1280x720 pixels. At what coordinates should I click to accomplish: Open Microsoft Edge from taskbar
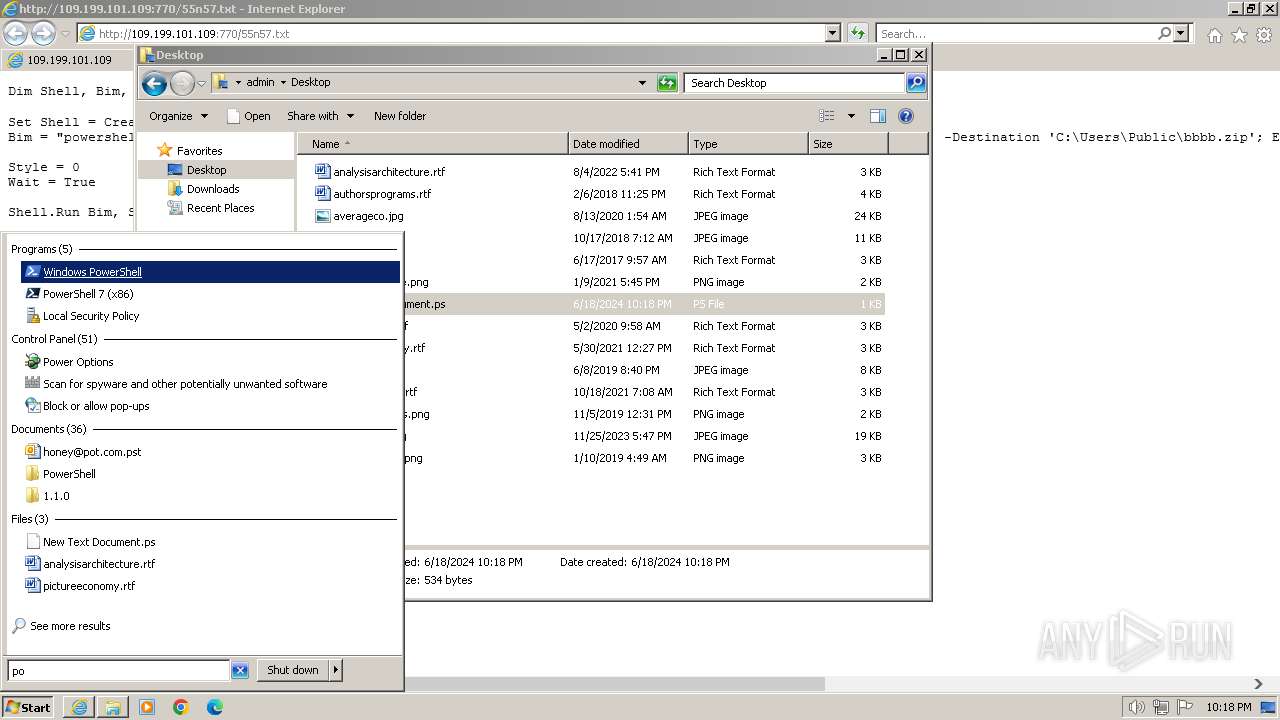[x=215, y=707]
